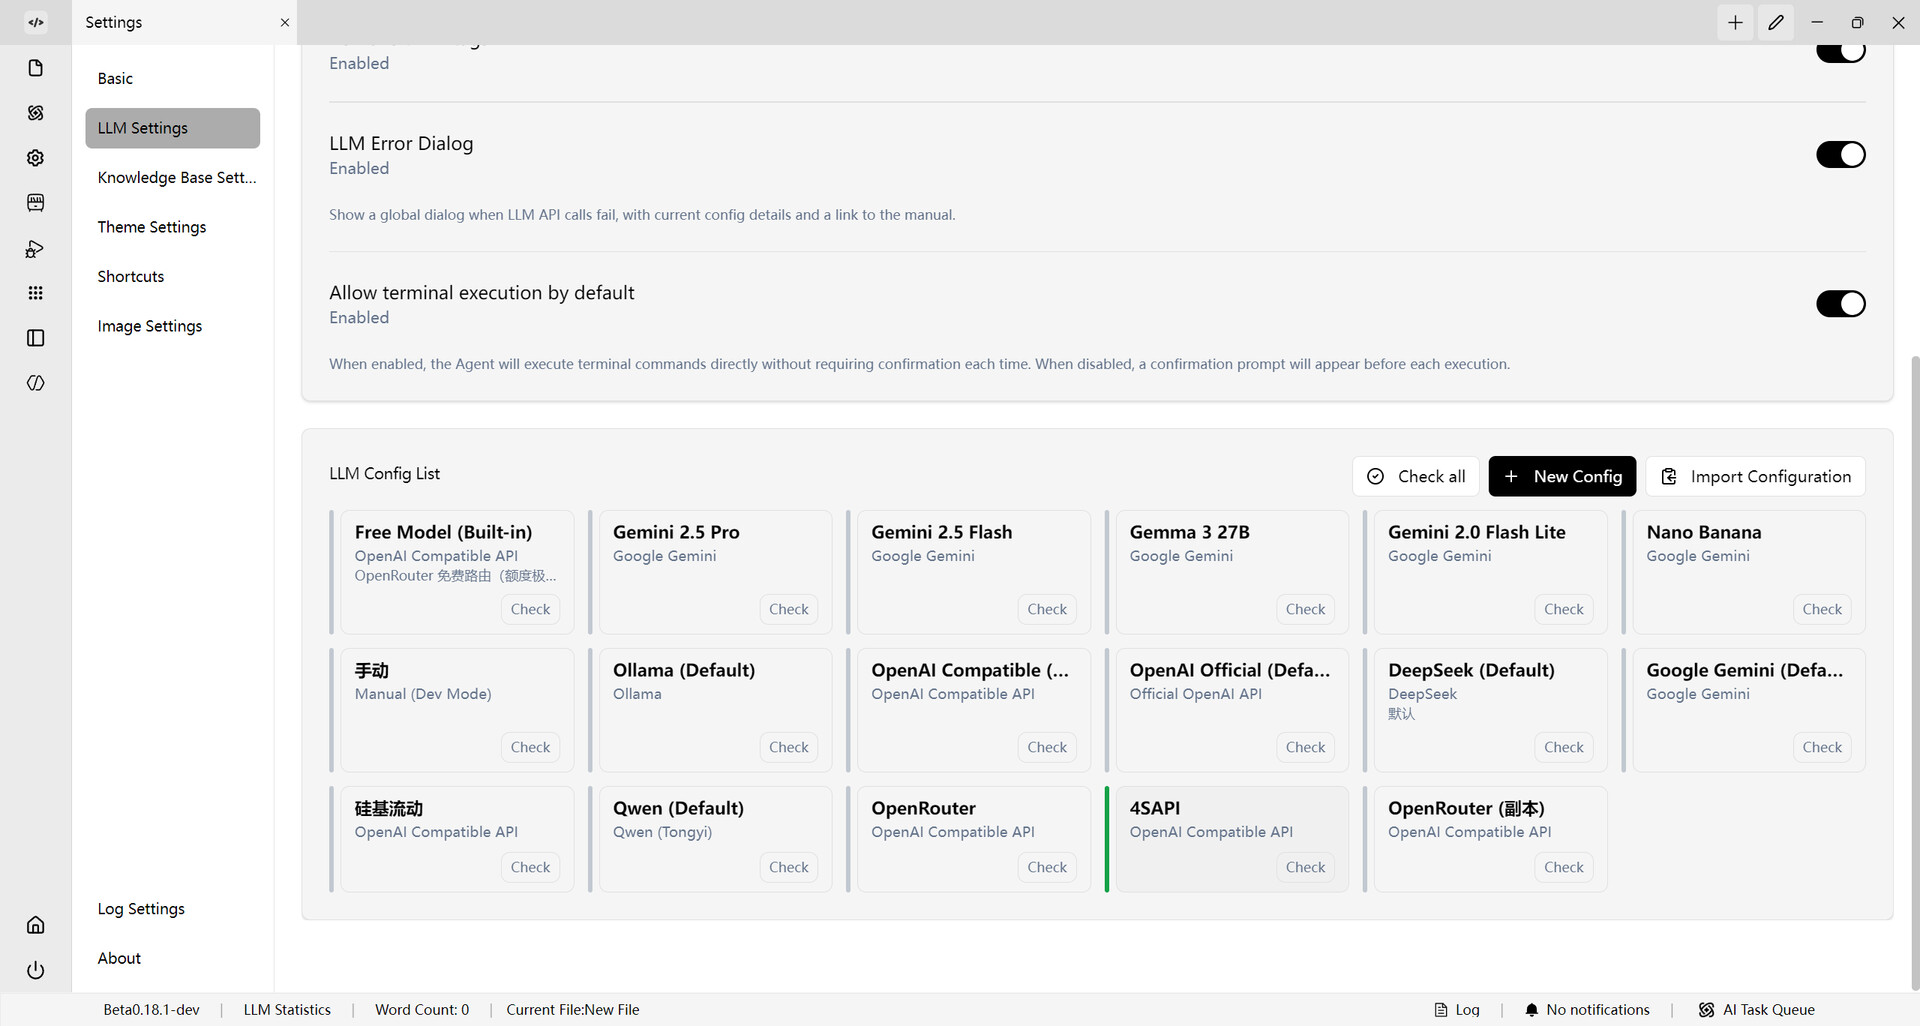Image resolution: width=1920 pixels, height=1026 pixels.
Task: Toggle the side panel layout icon
Action: click(x=36, y=338)
